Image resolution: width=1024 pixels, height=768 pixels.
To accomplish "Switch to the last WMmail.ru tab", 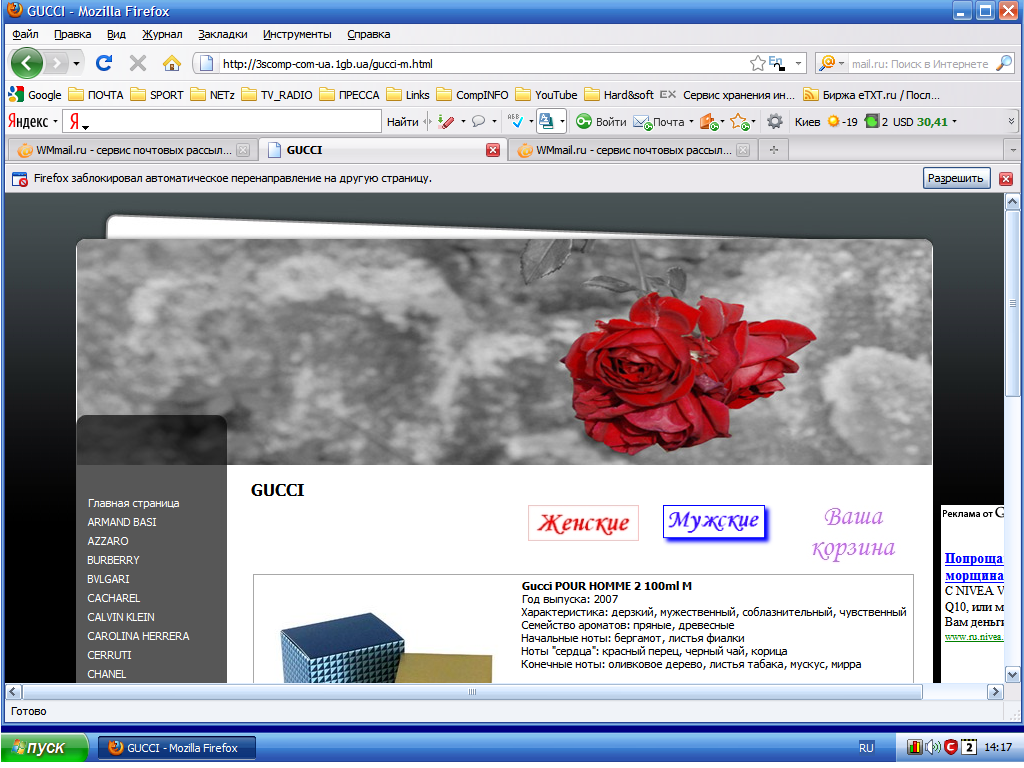I will (x=632, y=150).
